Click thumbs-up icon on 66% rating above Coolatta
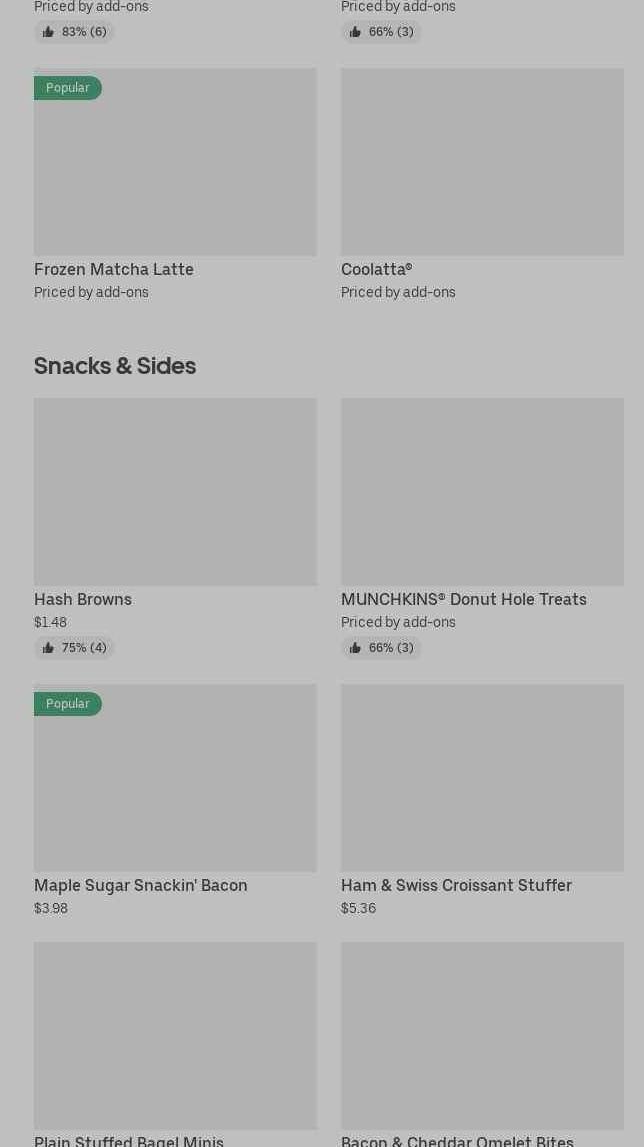 point(355,32)
